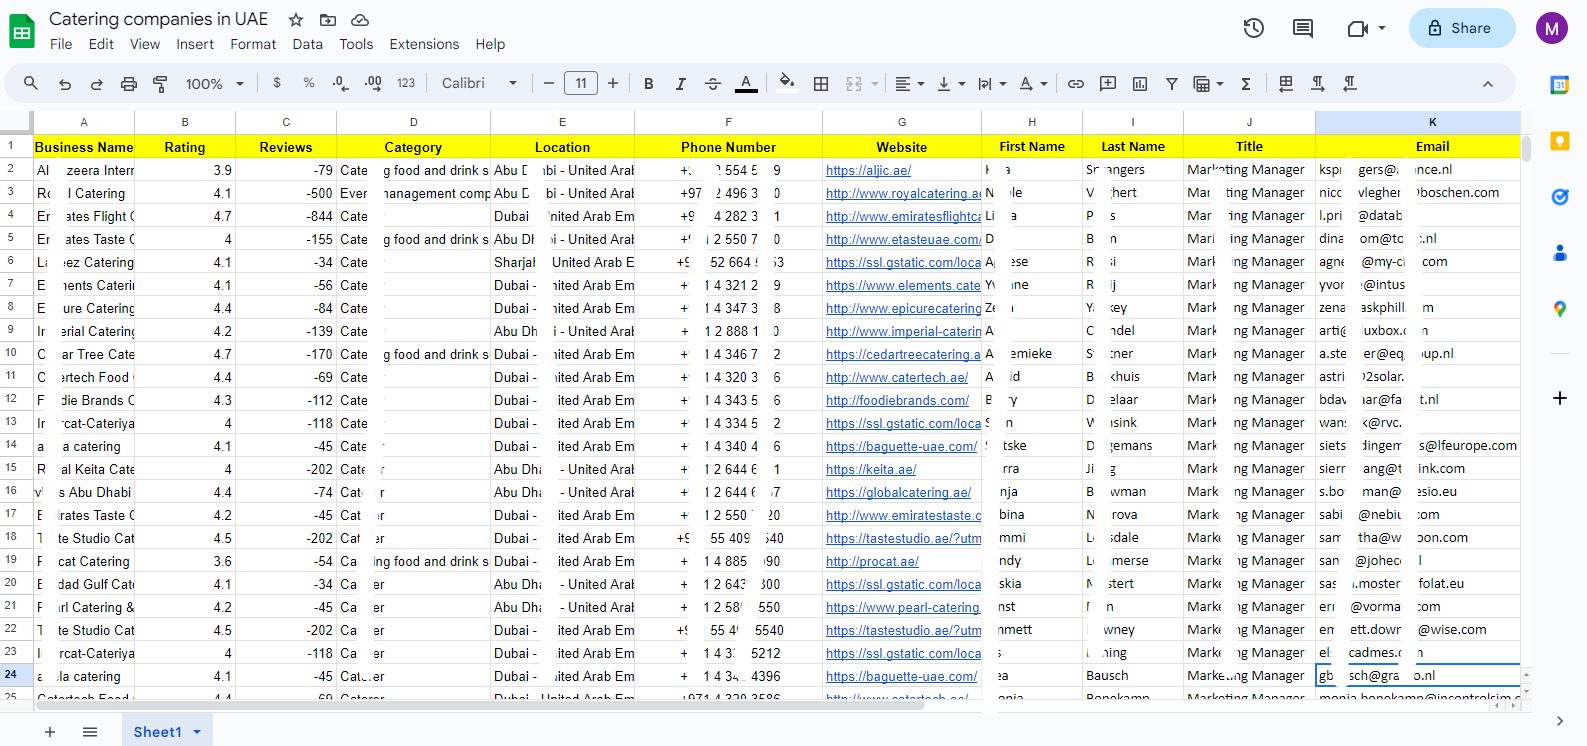
Task: Format as percent
Action: tap(309, 83)
